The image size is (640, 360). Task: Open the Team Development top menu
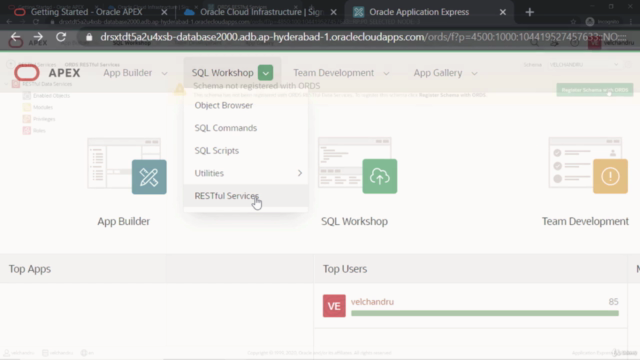(333, 73)
